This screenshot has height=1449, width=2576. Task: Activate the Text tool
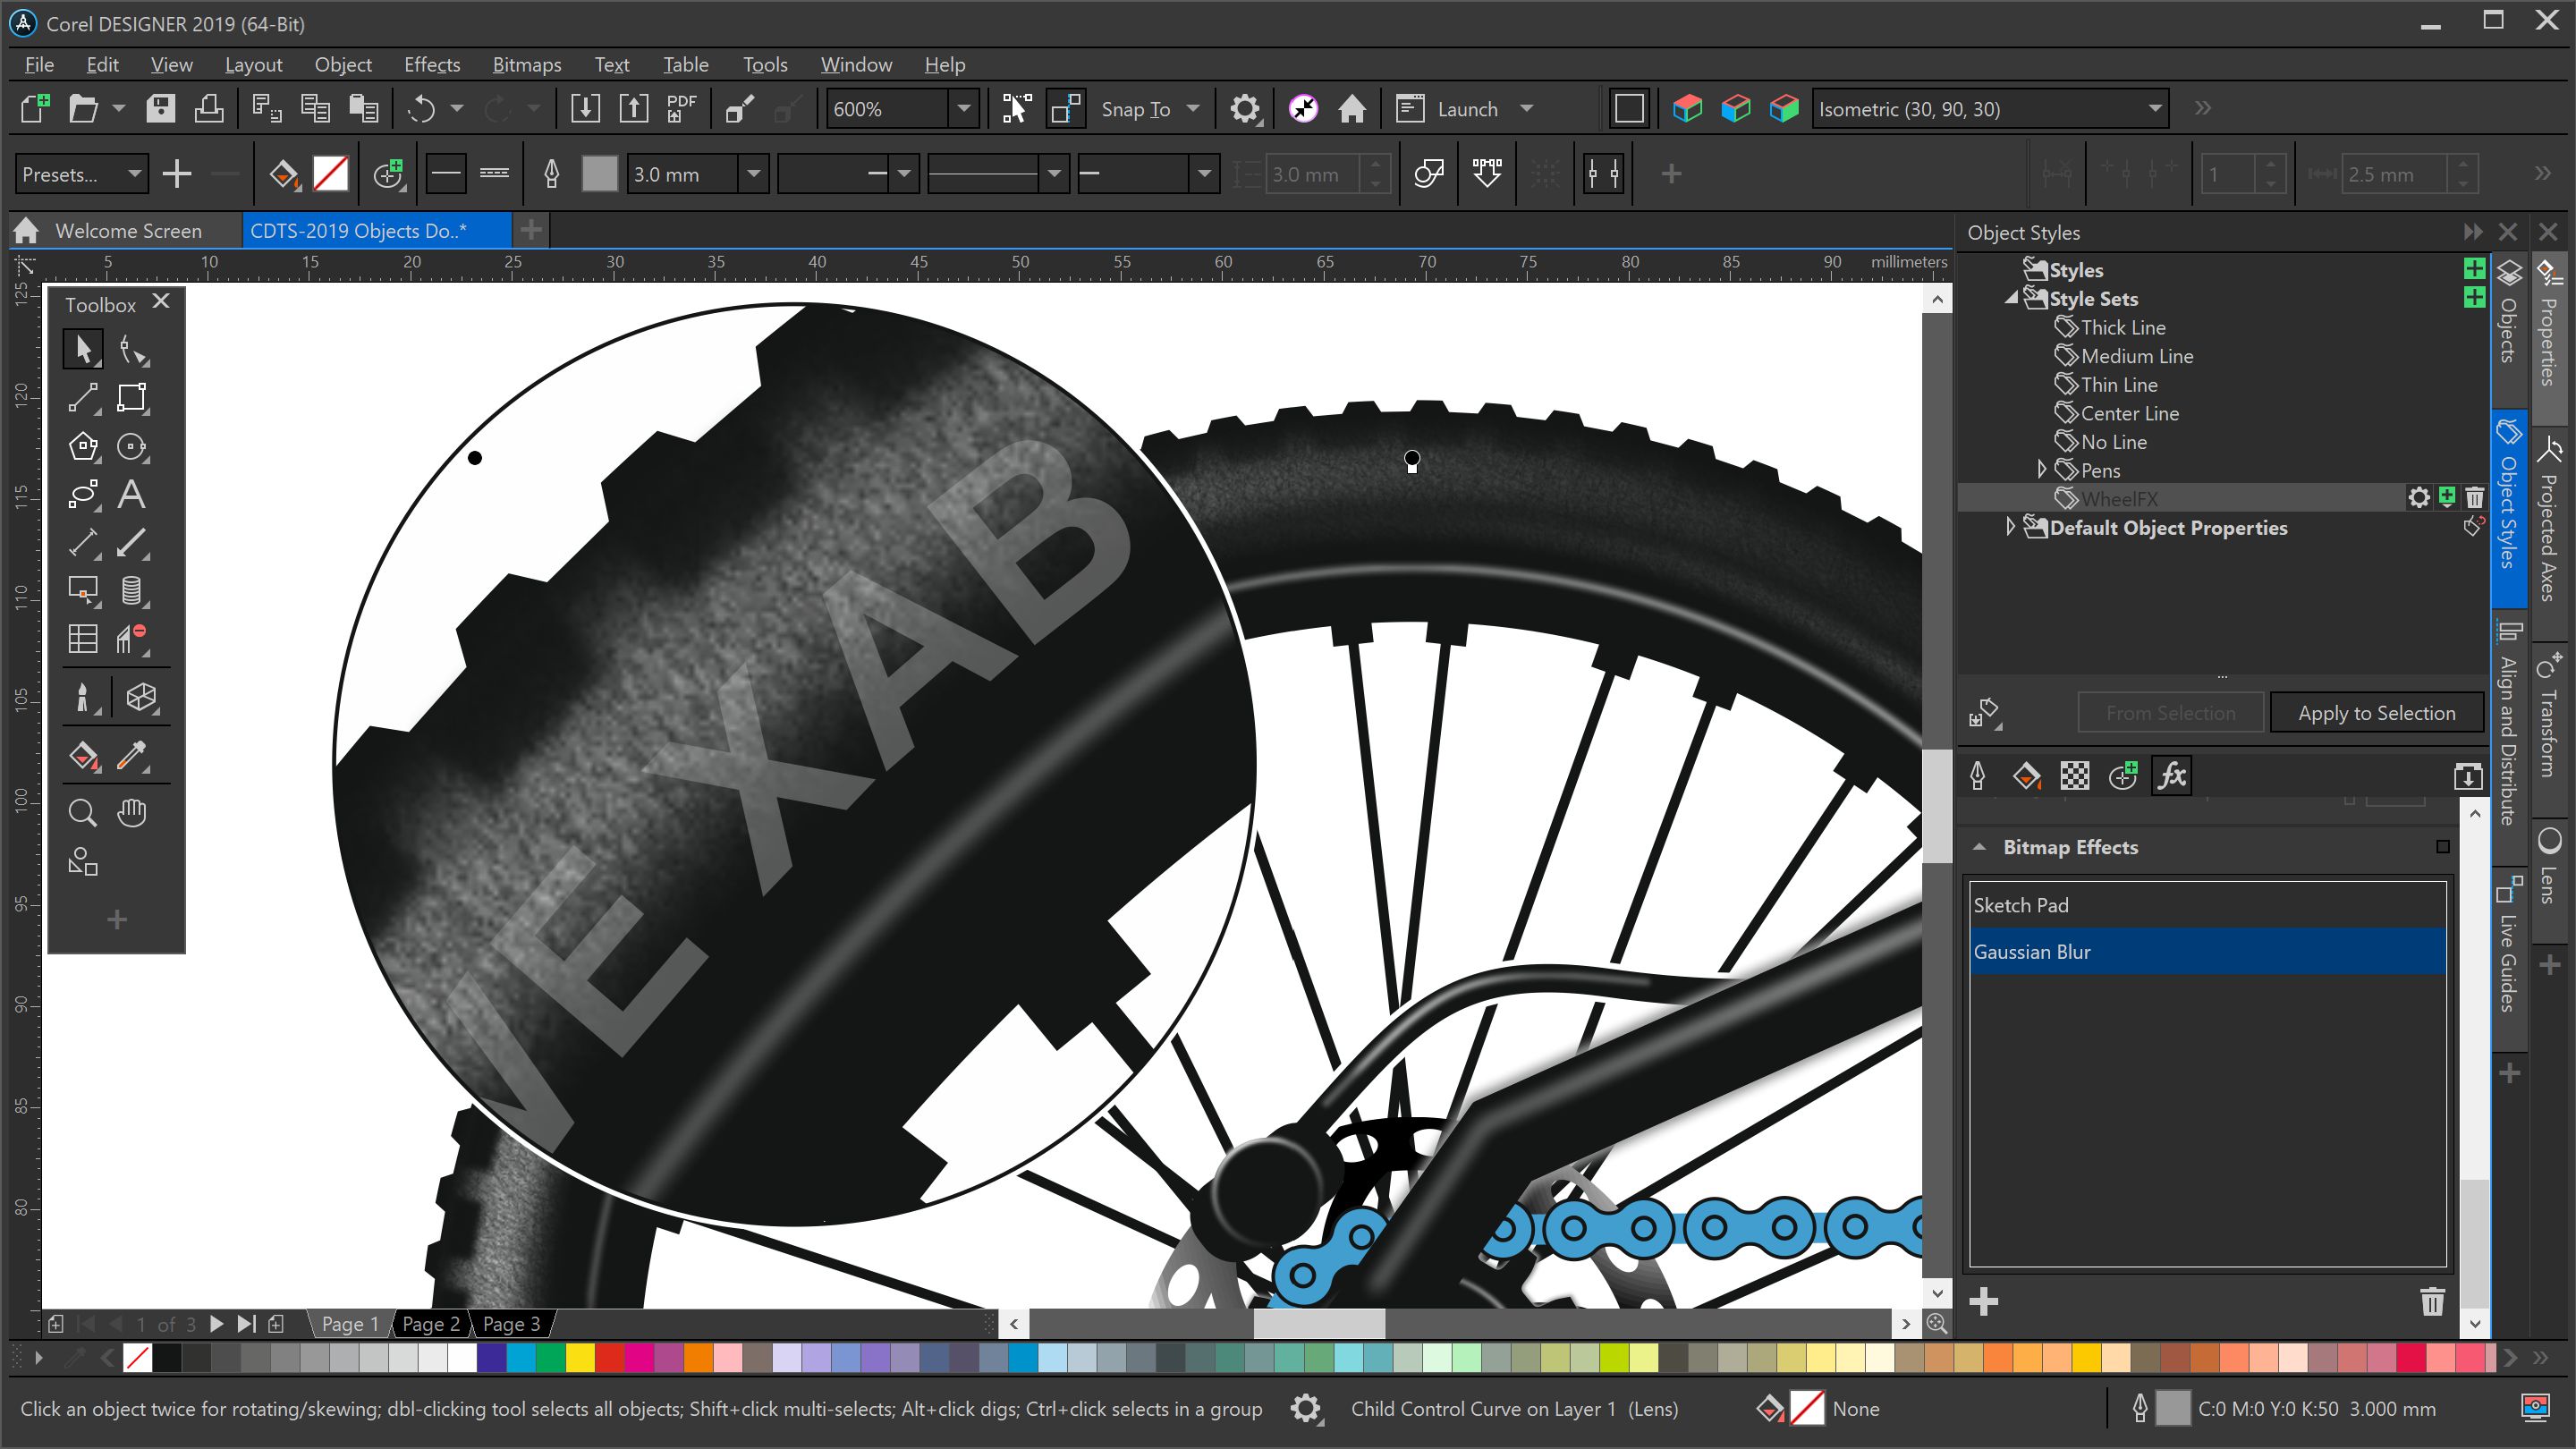pos(132,494)
